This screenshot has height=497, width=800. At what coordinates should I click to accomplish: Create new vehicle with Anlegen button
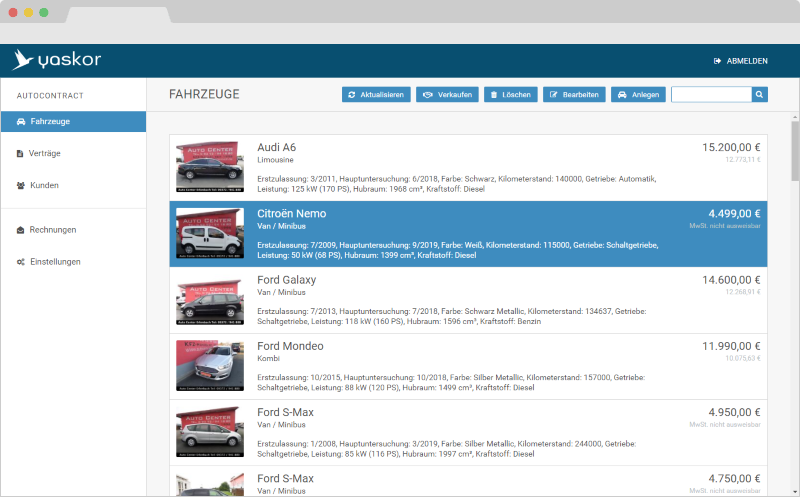[638, 94]
